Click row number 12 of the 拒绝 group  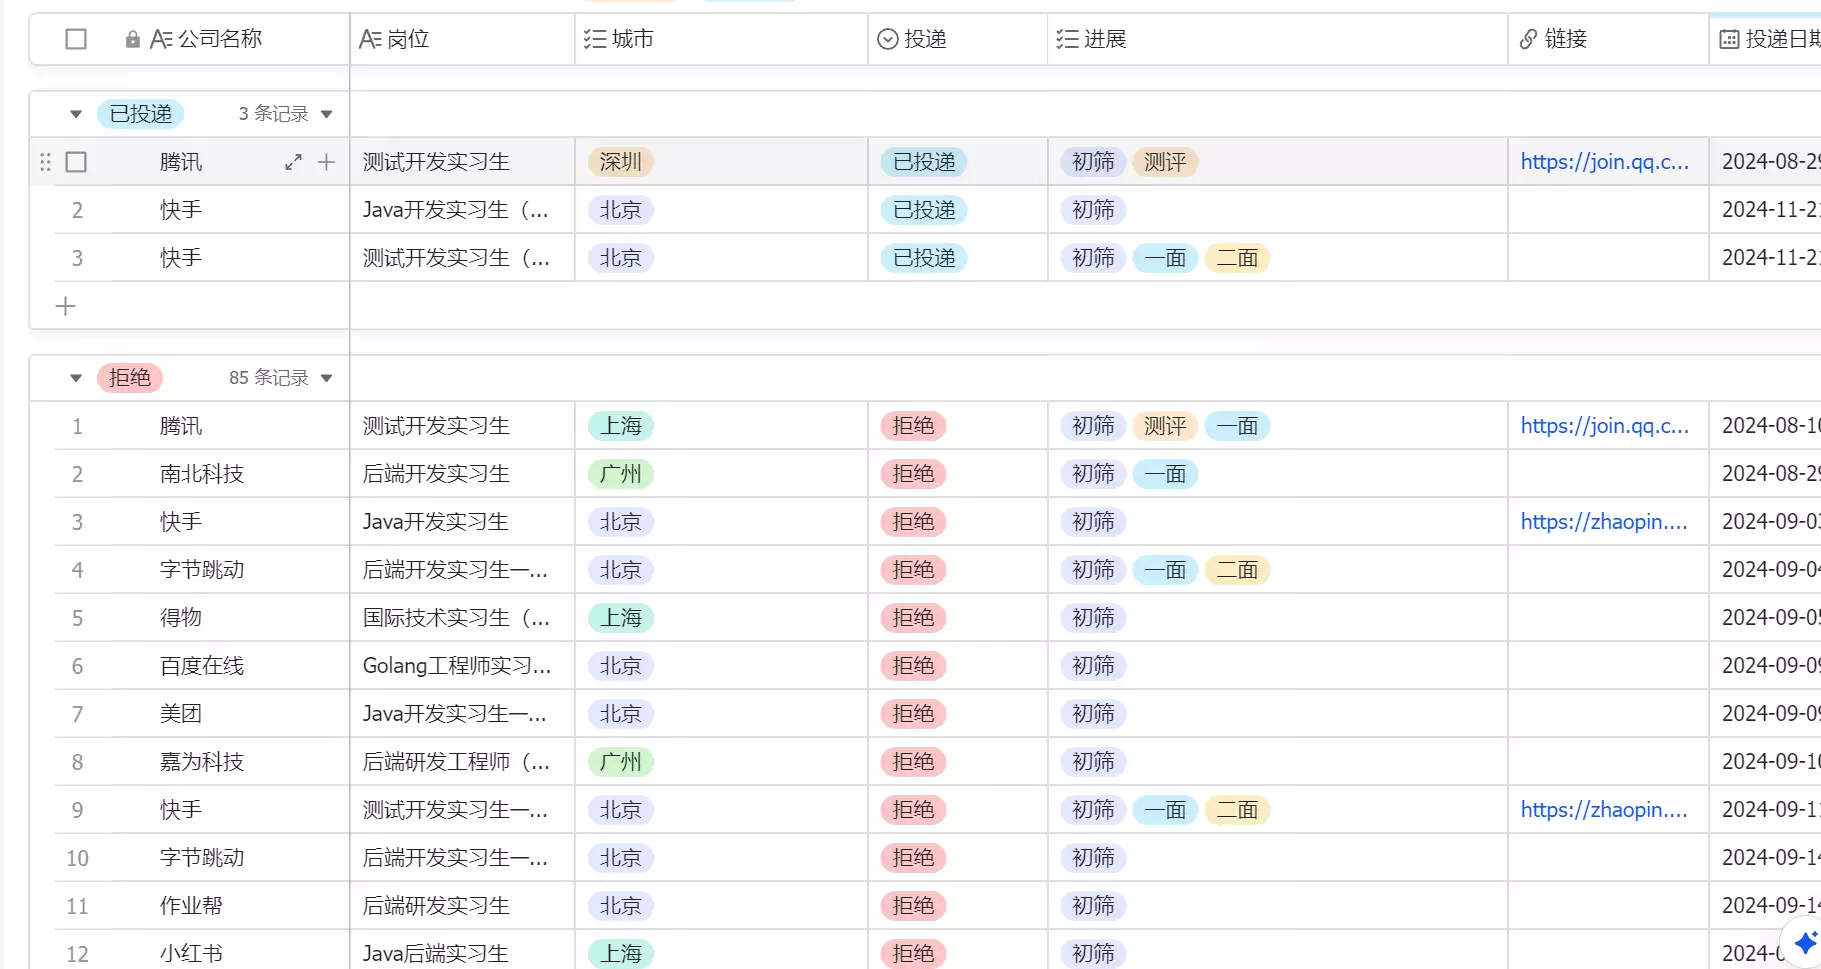coord(77,954)
